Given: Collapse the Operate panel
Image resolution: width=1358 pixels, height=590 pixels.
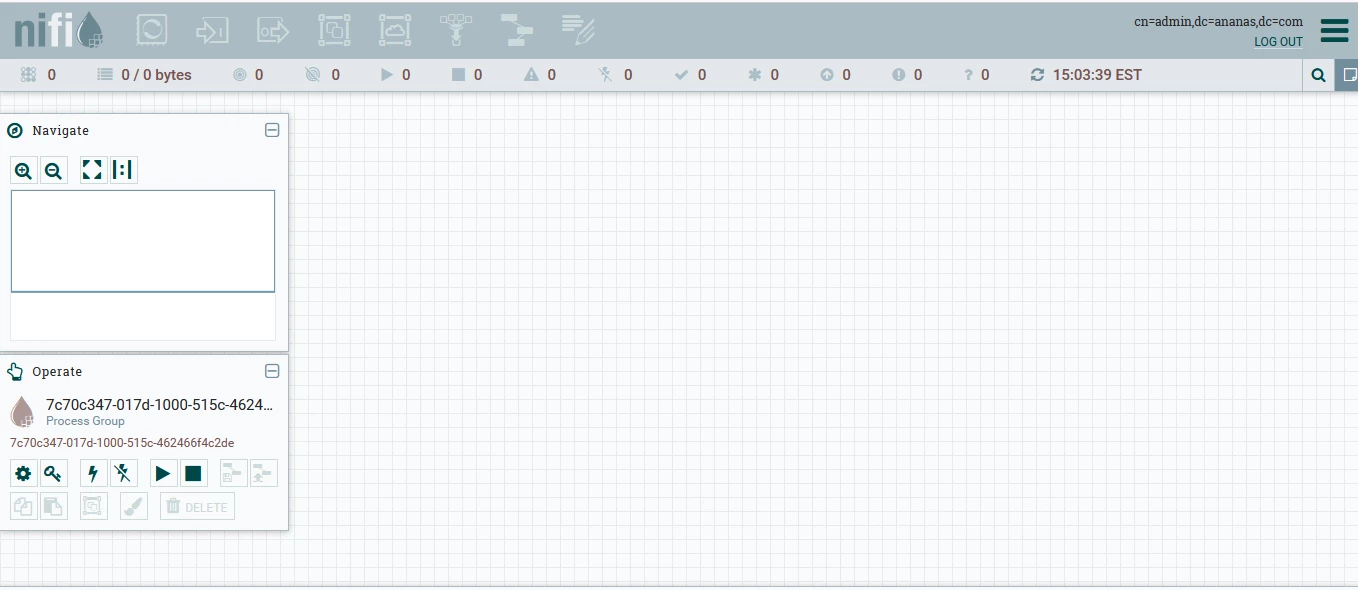Looking at the screenshot, I should [x=272, y=371].
